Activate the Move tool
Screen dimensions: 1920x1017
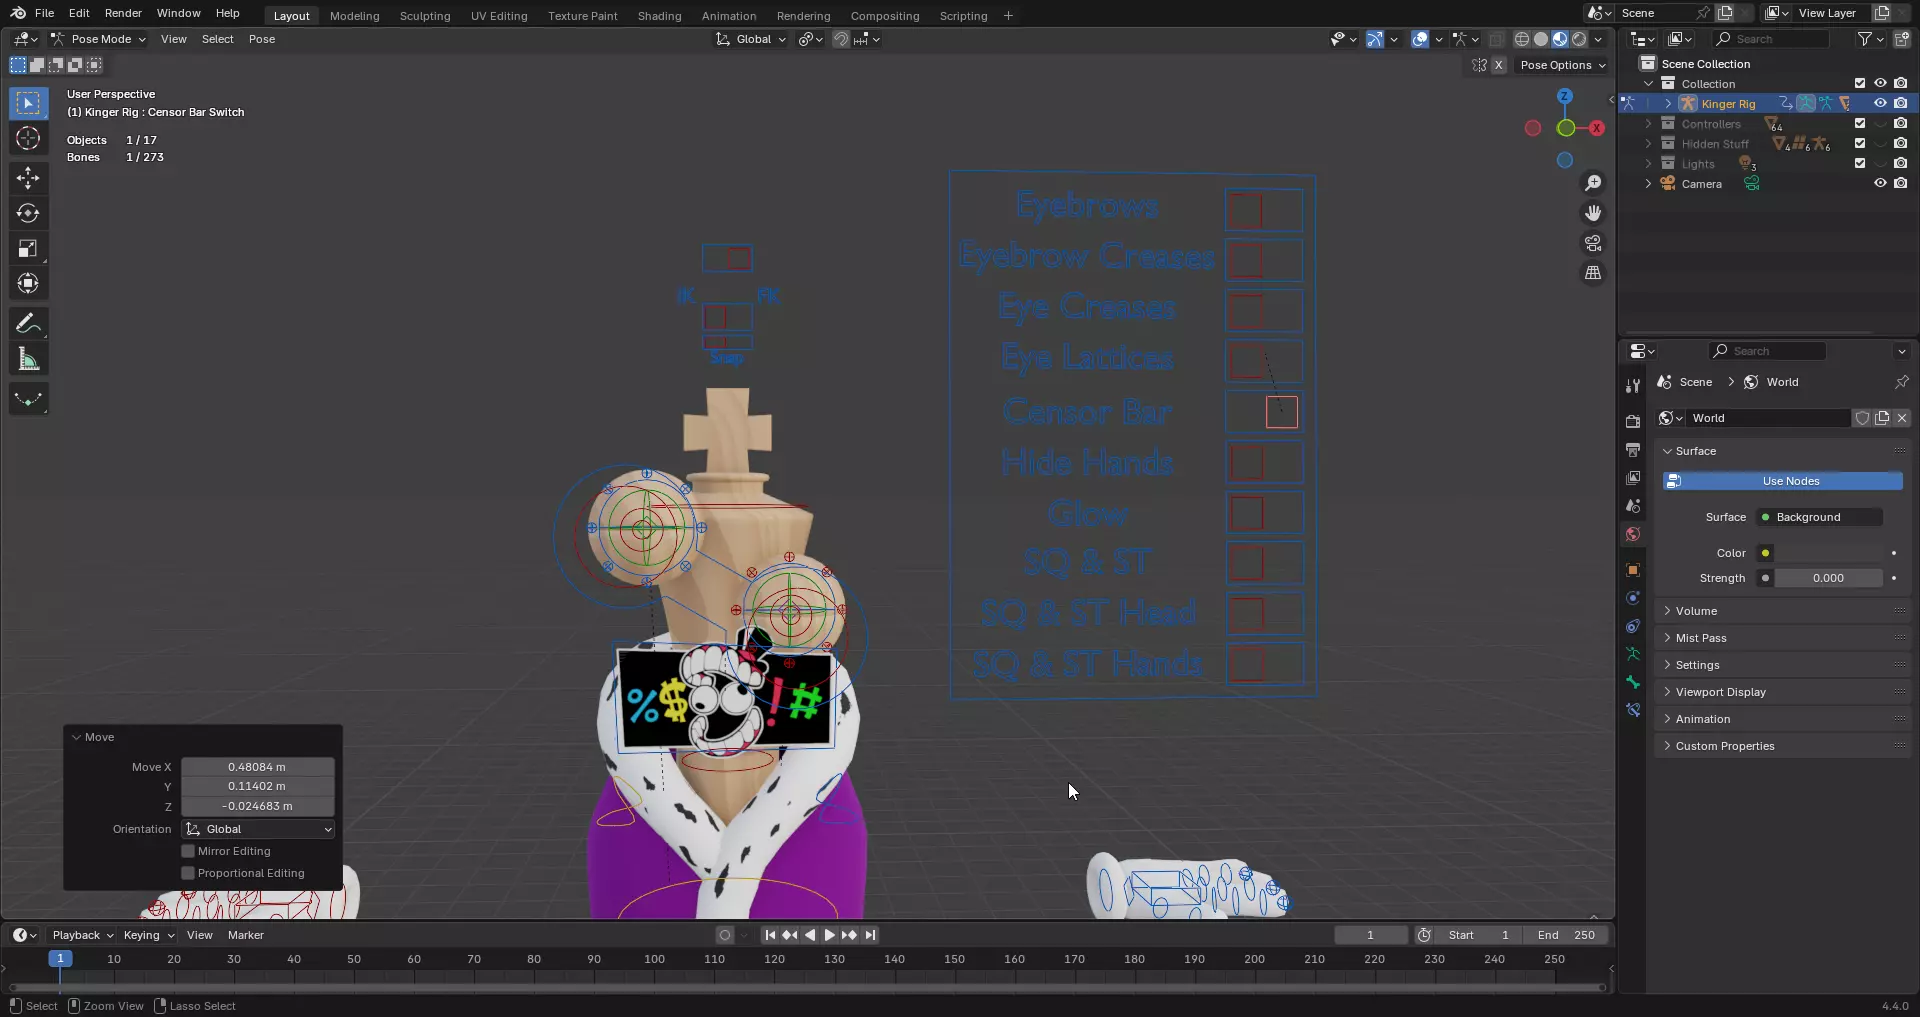point(28,178)
